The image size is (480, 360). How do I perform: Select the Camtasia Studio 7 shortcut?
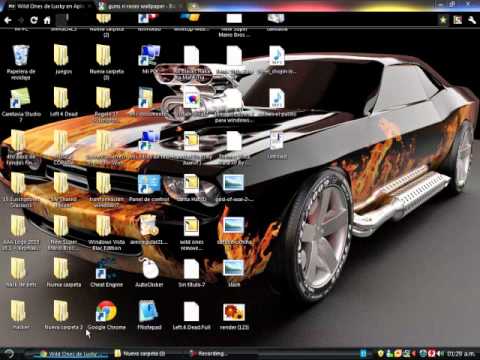[21, 104]
